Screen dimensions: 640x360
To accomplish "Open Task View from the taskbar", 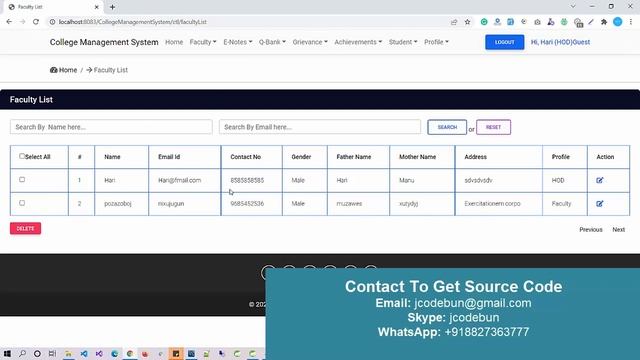I will pyautogui.click(x=52, y=353).
